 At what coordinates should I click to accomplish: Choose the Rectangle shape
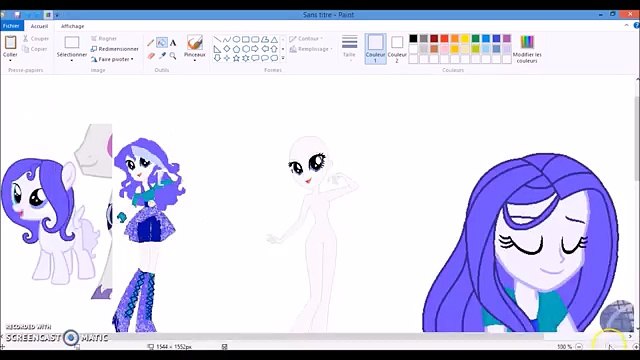[x=246, y=40]
